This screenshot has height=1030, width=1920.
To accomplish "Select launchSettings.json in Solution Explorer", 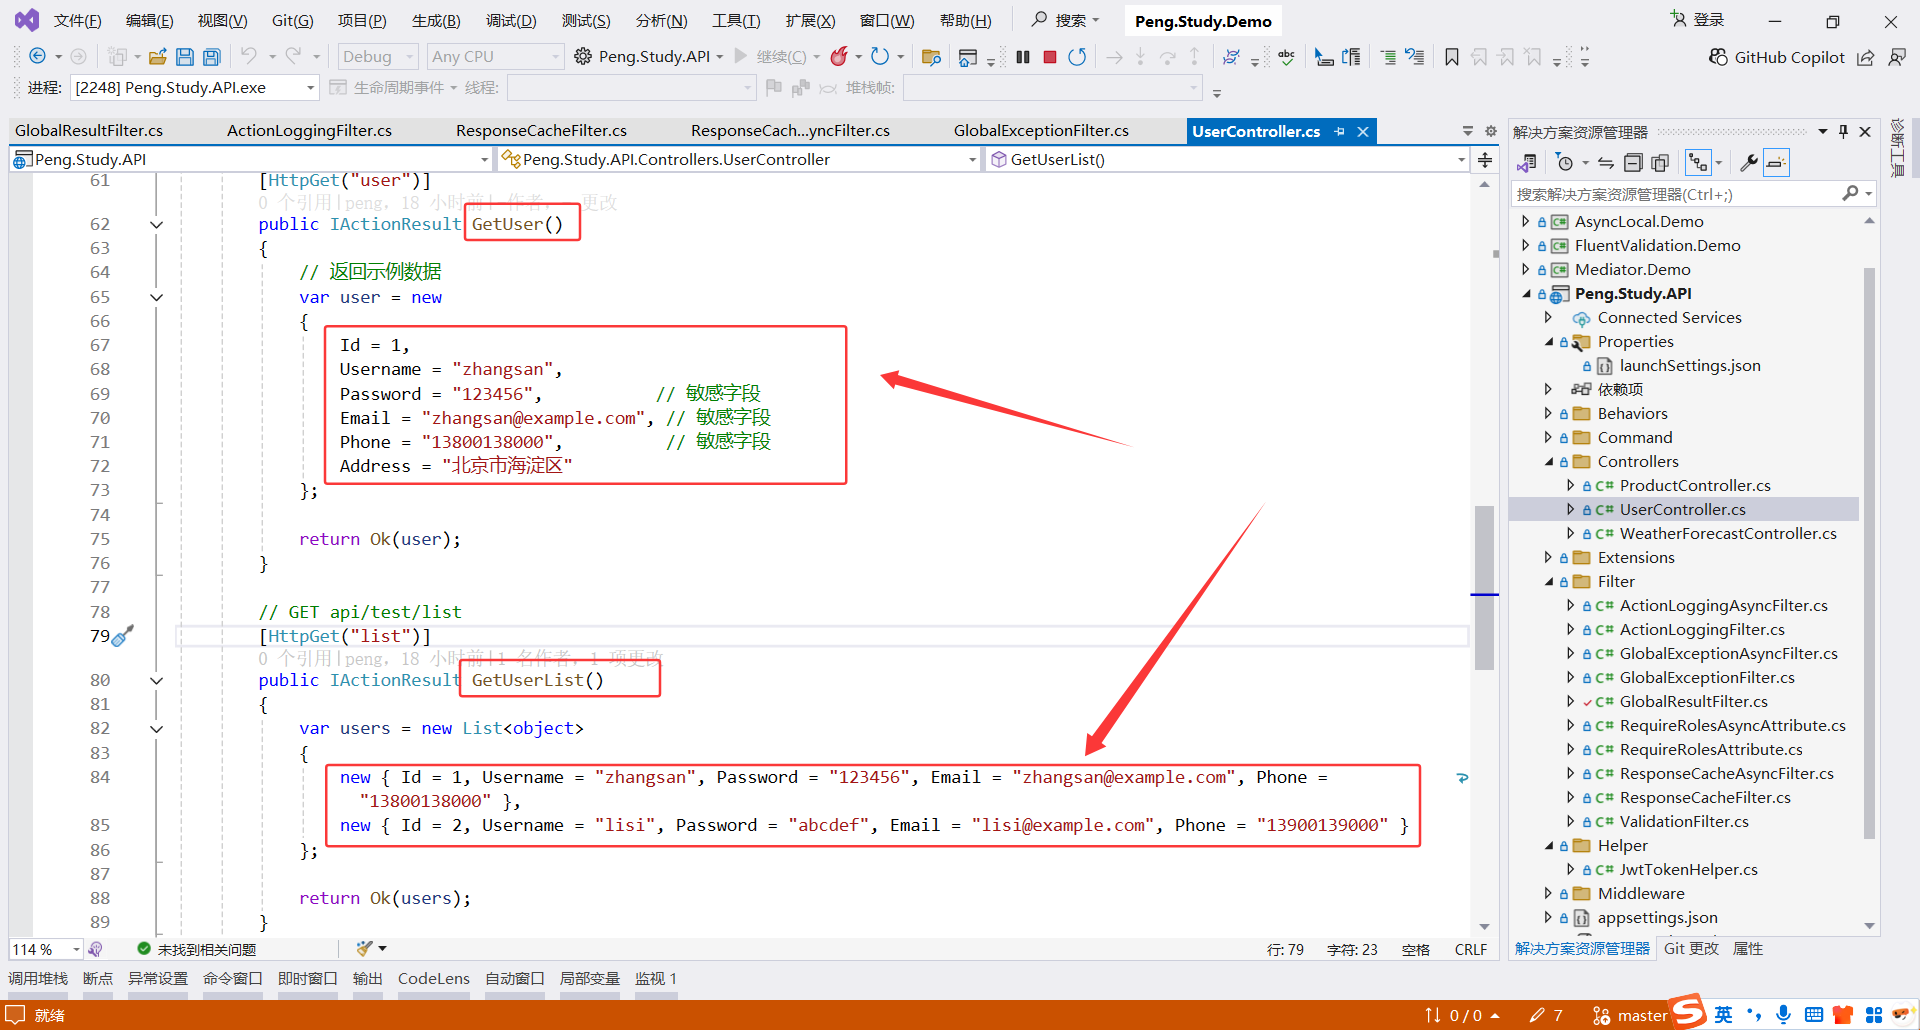I will pyautogui.click(x=1690, y=366).
